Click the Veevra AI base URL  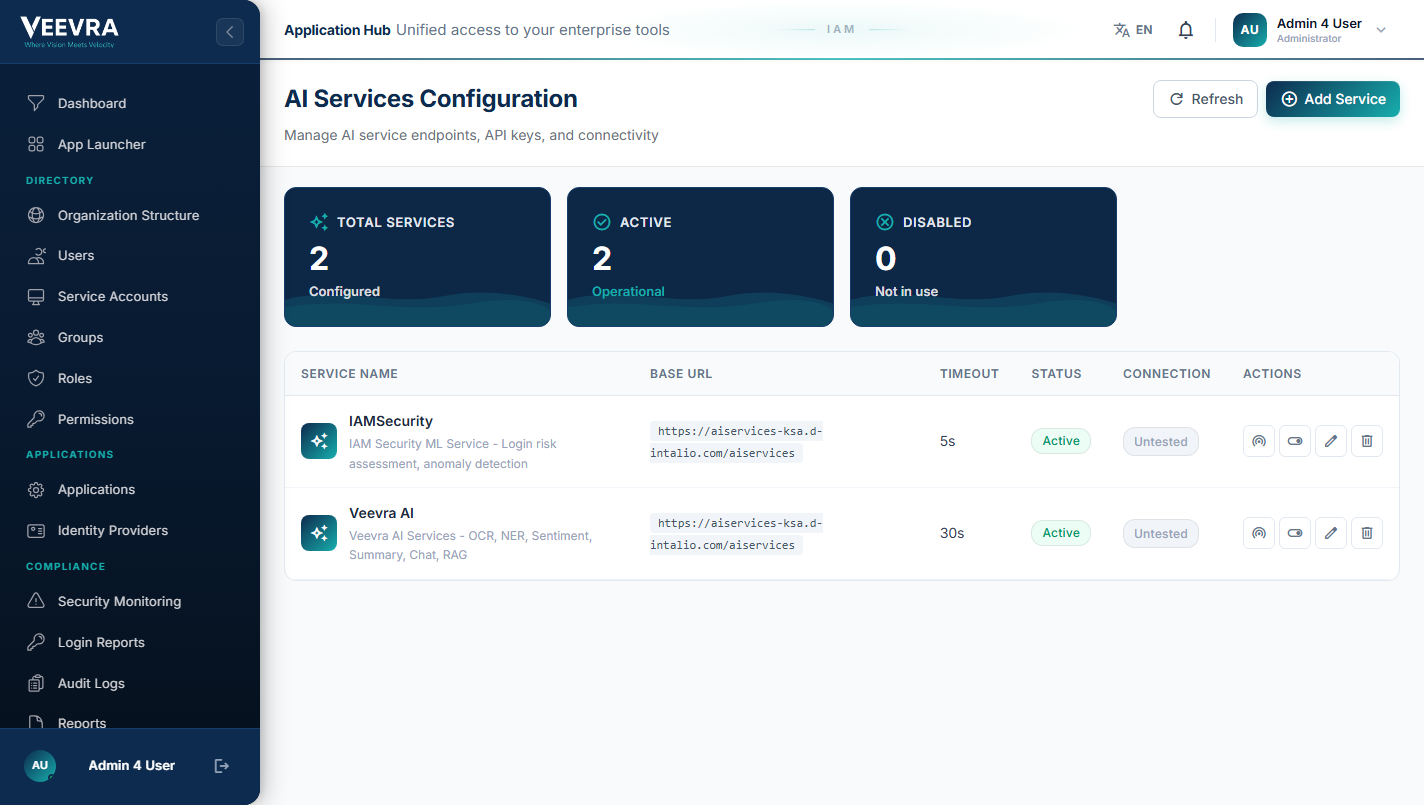tap(736, 534)
